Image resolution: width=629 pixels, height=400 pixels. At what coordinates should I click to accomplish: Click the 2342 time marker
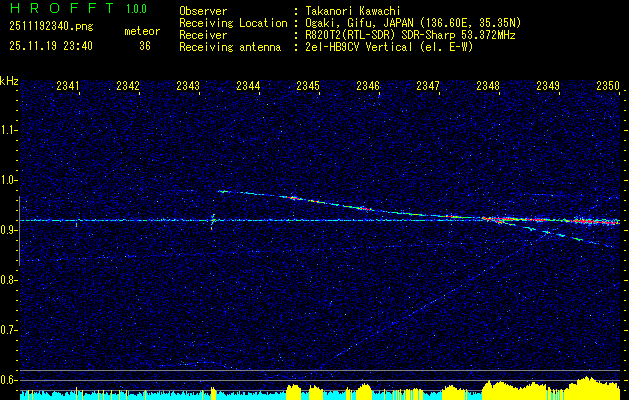[128, 85]
